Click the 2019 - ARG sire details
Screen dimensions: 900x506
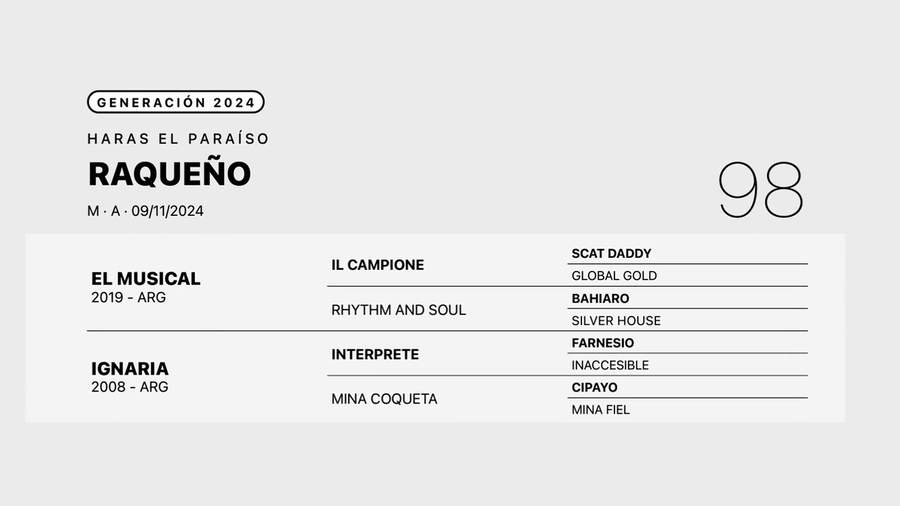[129, 298]
